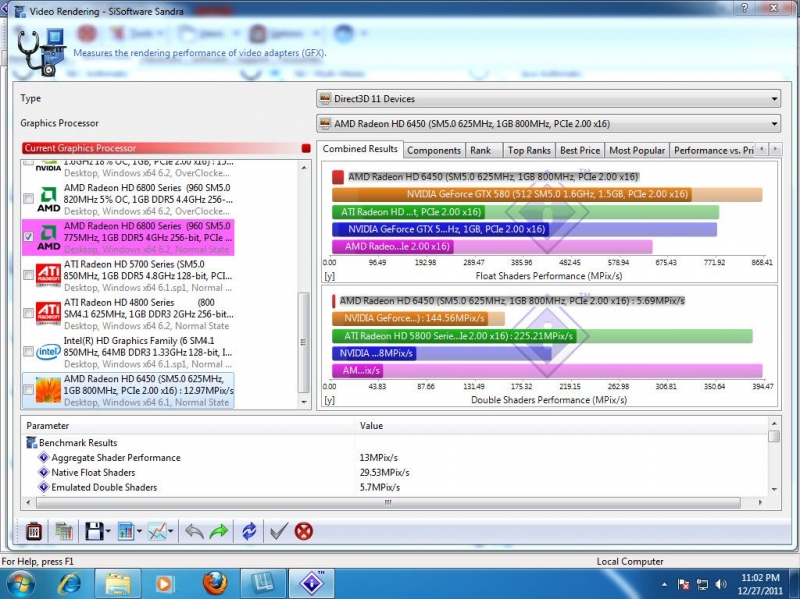Image resolution: width=800 pixels, height=599 pixels.
Task: Open the Windows Start menu
Action: tap(19, 584)
